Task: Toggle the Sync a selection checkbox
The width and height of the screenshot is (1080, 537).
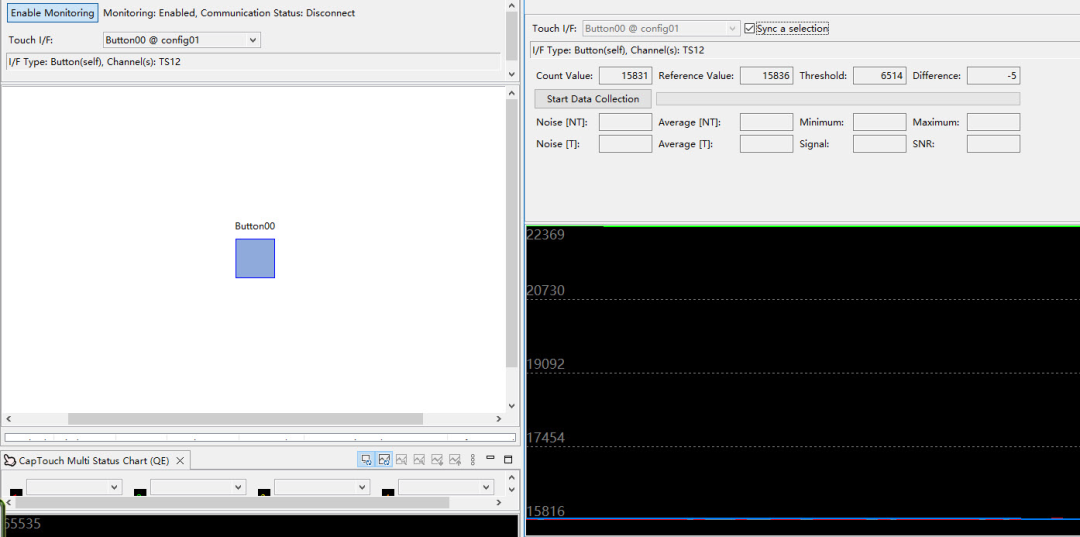Action: [750, 29]
